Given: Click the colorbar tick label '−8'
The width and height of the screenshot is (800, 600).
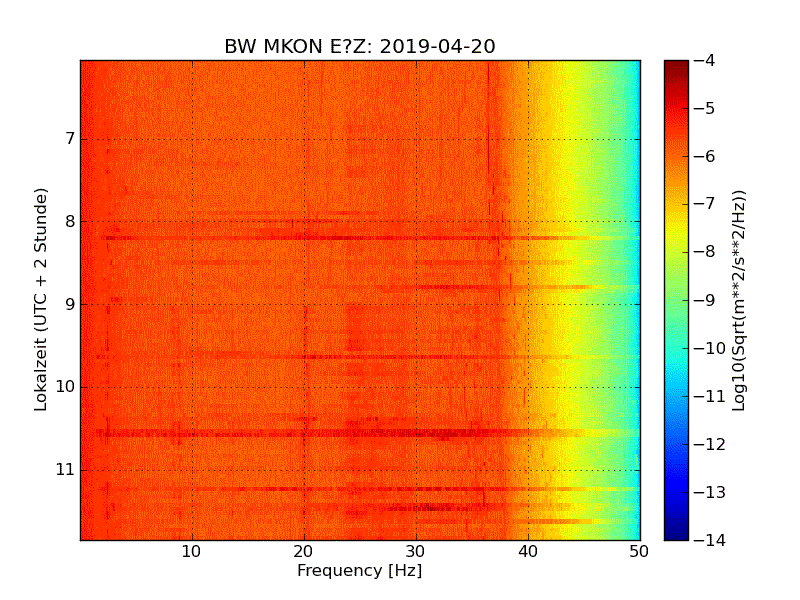Looking at the screenshot, I should click(x=705, y=252).
